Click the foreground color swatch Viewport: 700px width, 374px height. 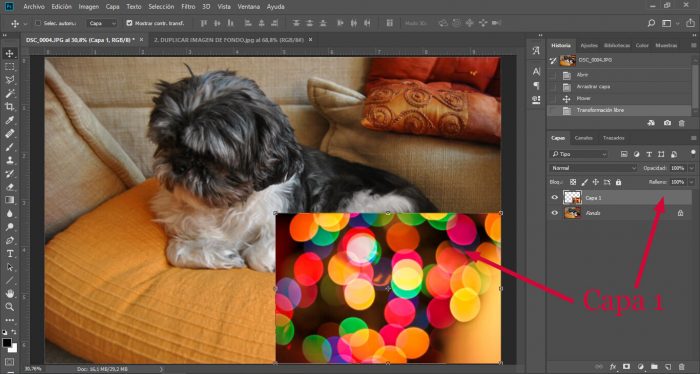7,343
